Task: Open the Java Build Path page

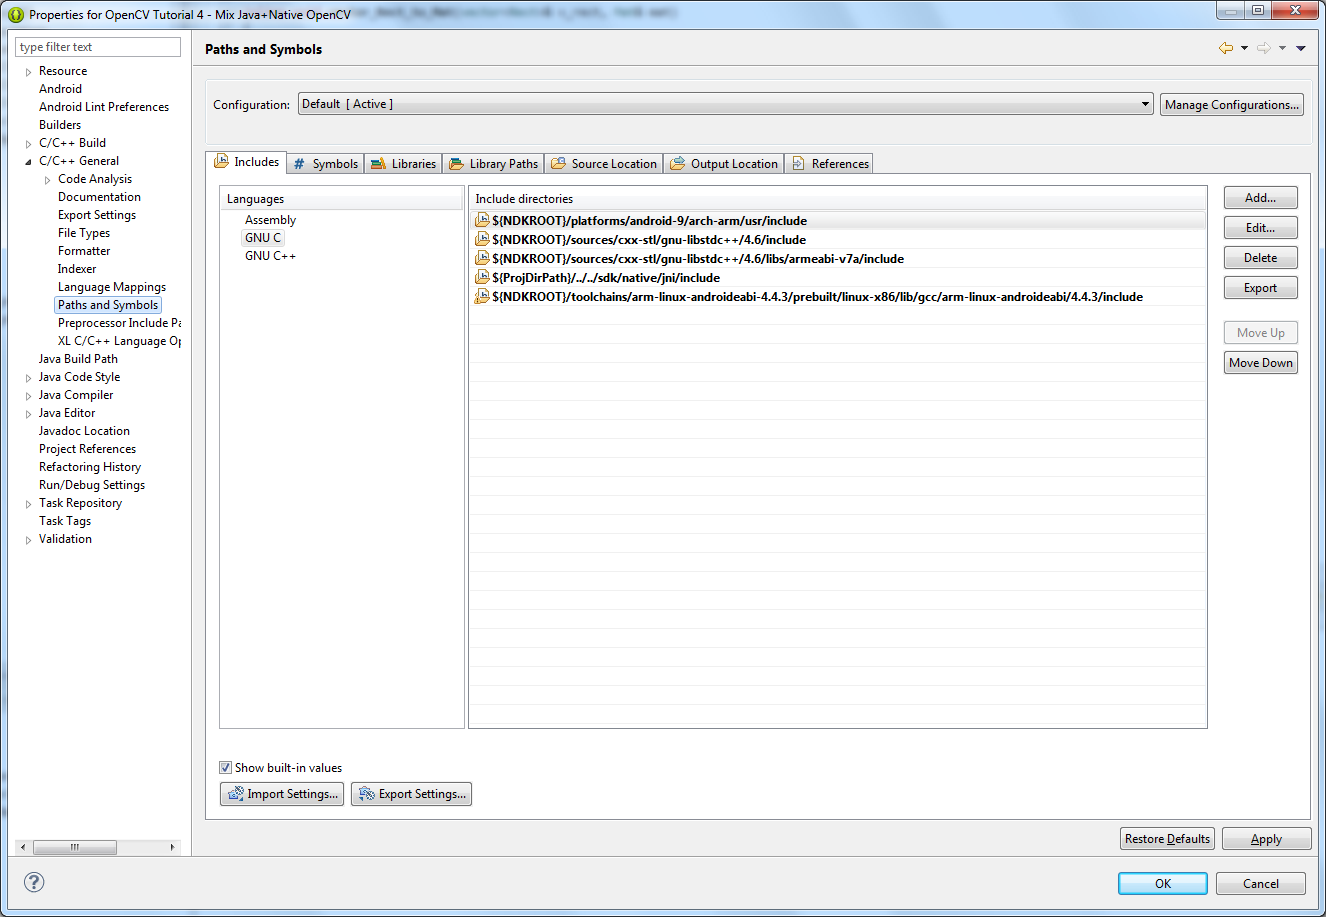Action: pyautogui.click(x=78, y=359)
